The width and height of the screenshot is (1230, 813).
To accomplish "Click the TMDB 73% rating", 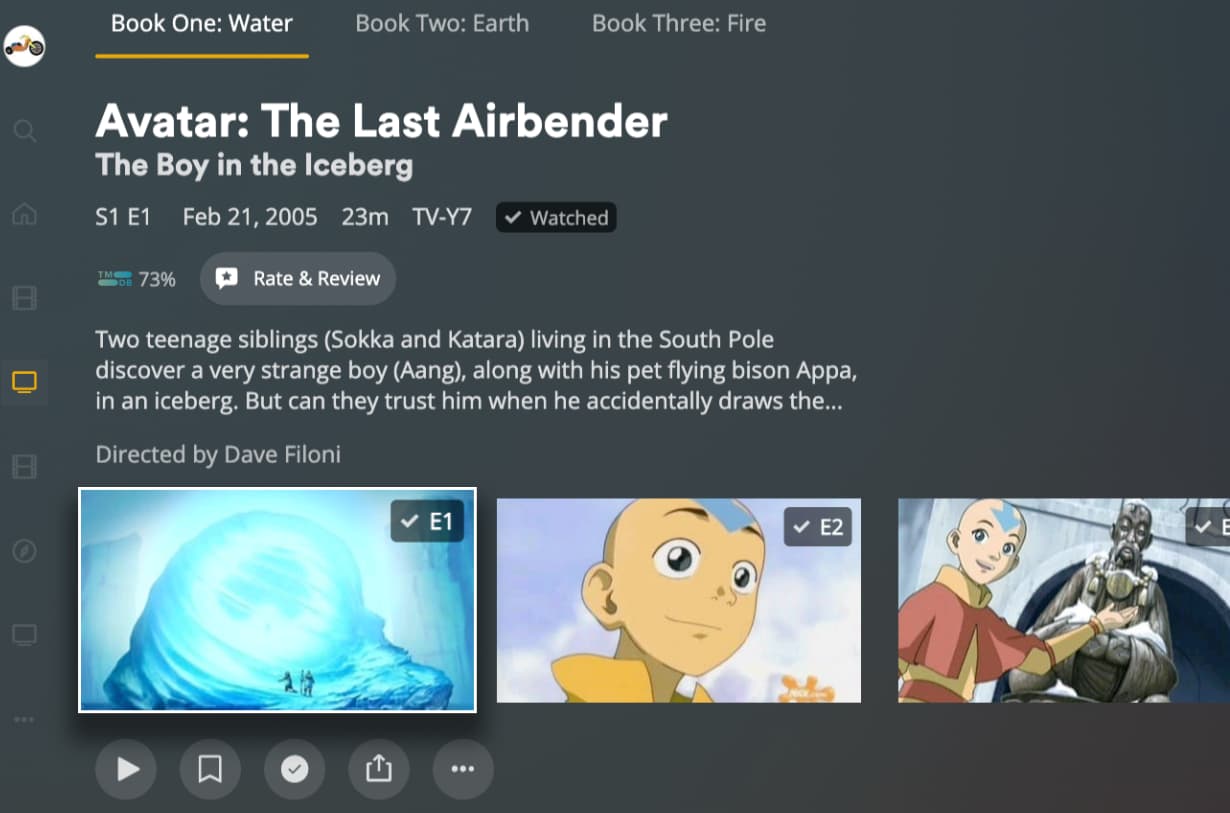I will (x=137, y=279).
